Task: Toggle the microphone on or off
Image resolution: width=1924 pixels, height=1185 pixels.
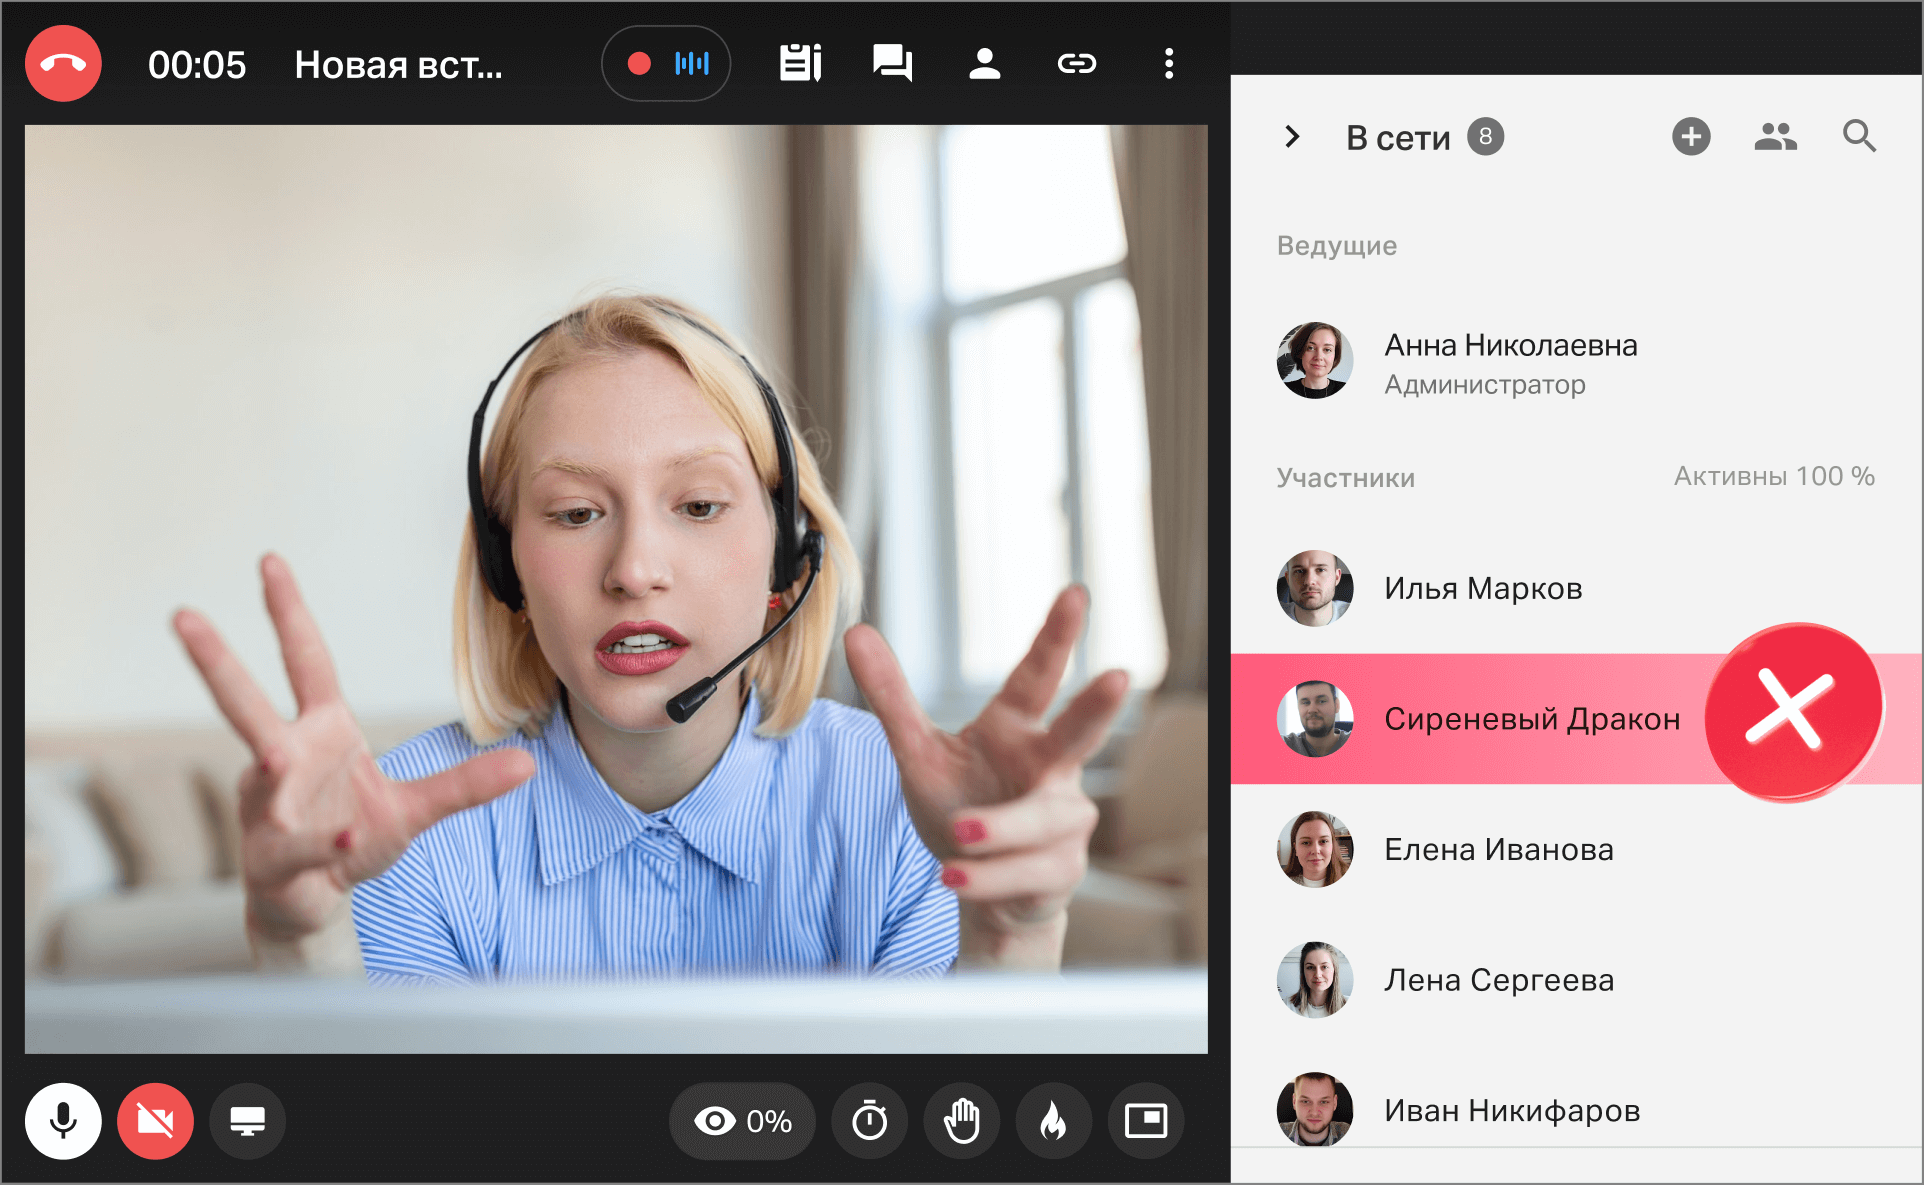Action: click(63, 1121)
